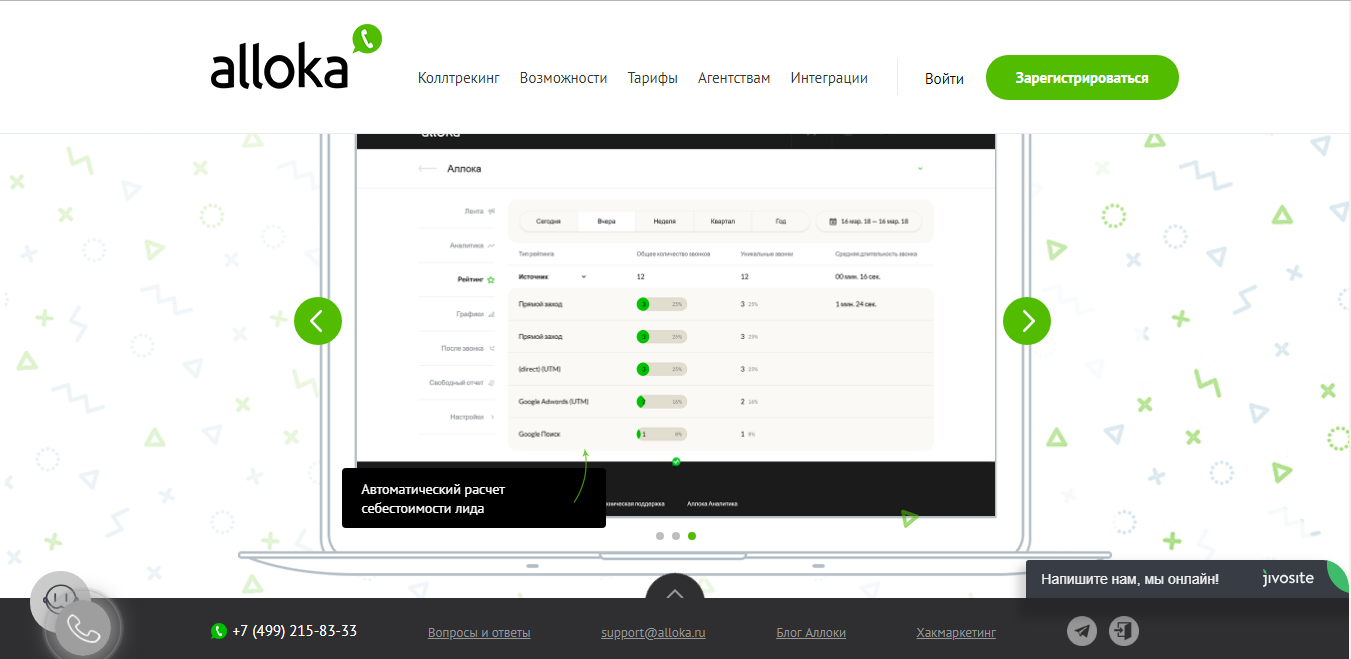Click the green chevron right of Аллока title

[919, 169]
